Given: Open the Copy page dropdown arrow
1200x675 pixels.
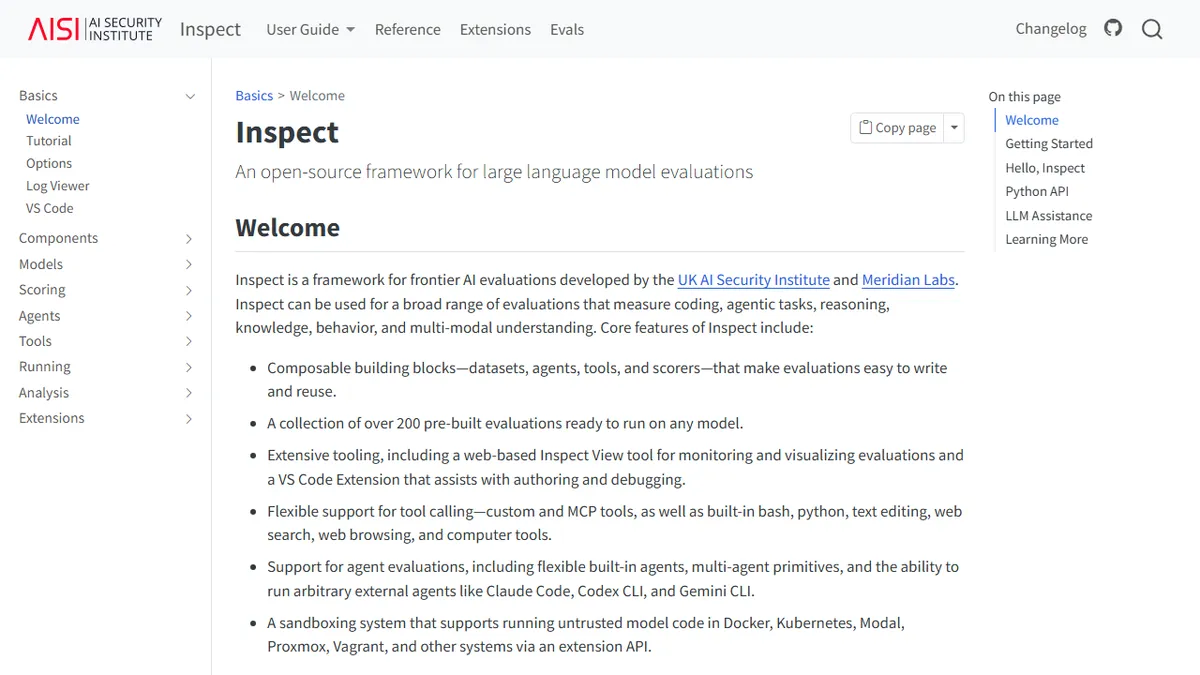Looking at the screenshot, I should point(954,128).
